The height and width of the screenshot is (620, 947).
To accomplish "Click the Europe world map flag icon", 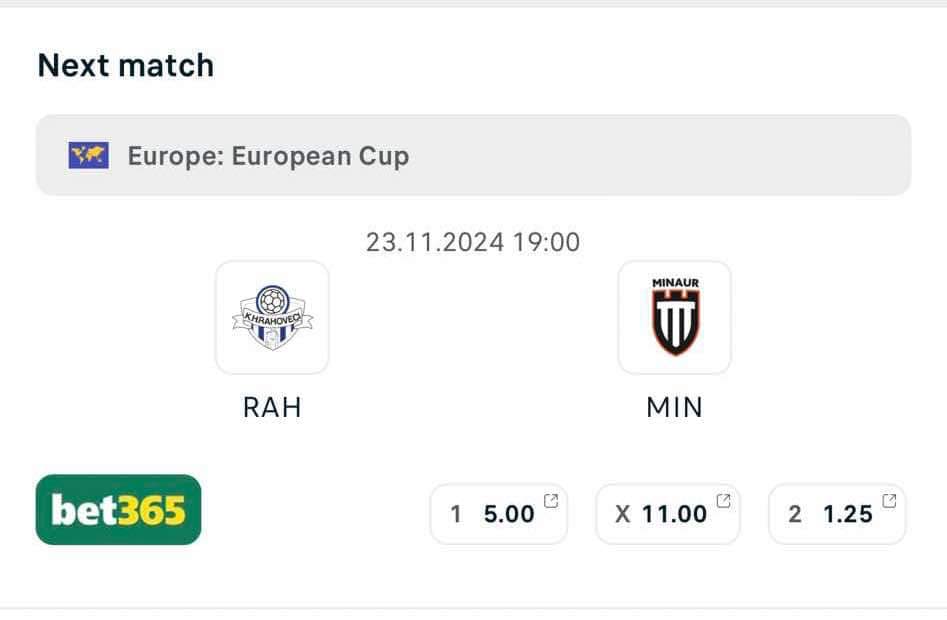I will 89,156.
